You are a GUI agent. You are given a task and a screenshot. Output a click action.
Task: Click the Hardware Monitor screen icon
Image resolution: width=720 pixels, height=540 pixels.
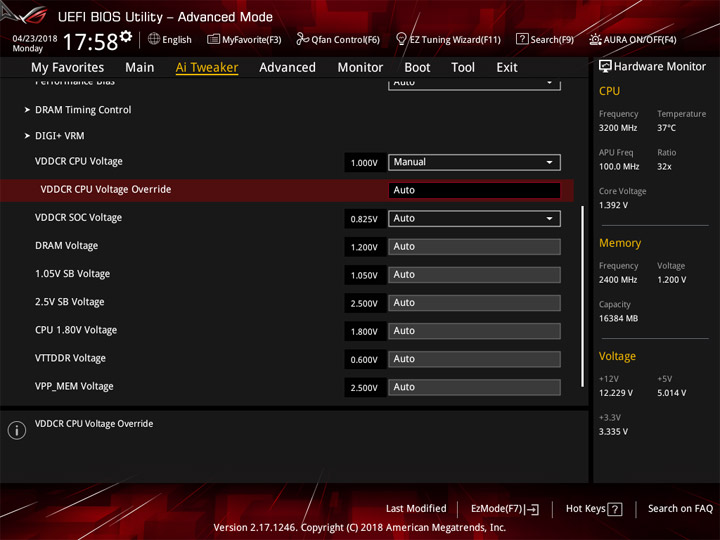pos(605,67)
